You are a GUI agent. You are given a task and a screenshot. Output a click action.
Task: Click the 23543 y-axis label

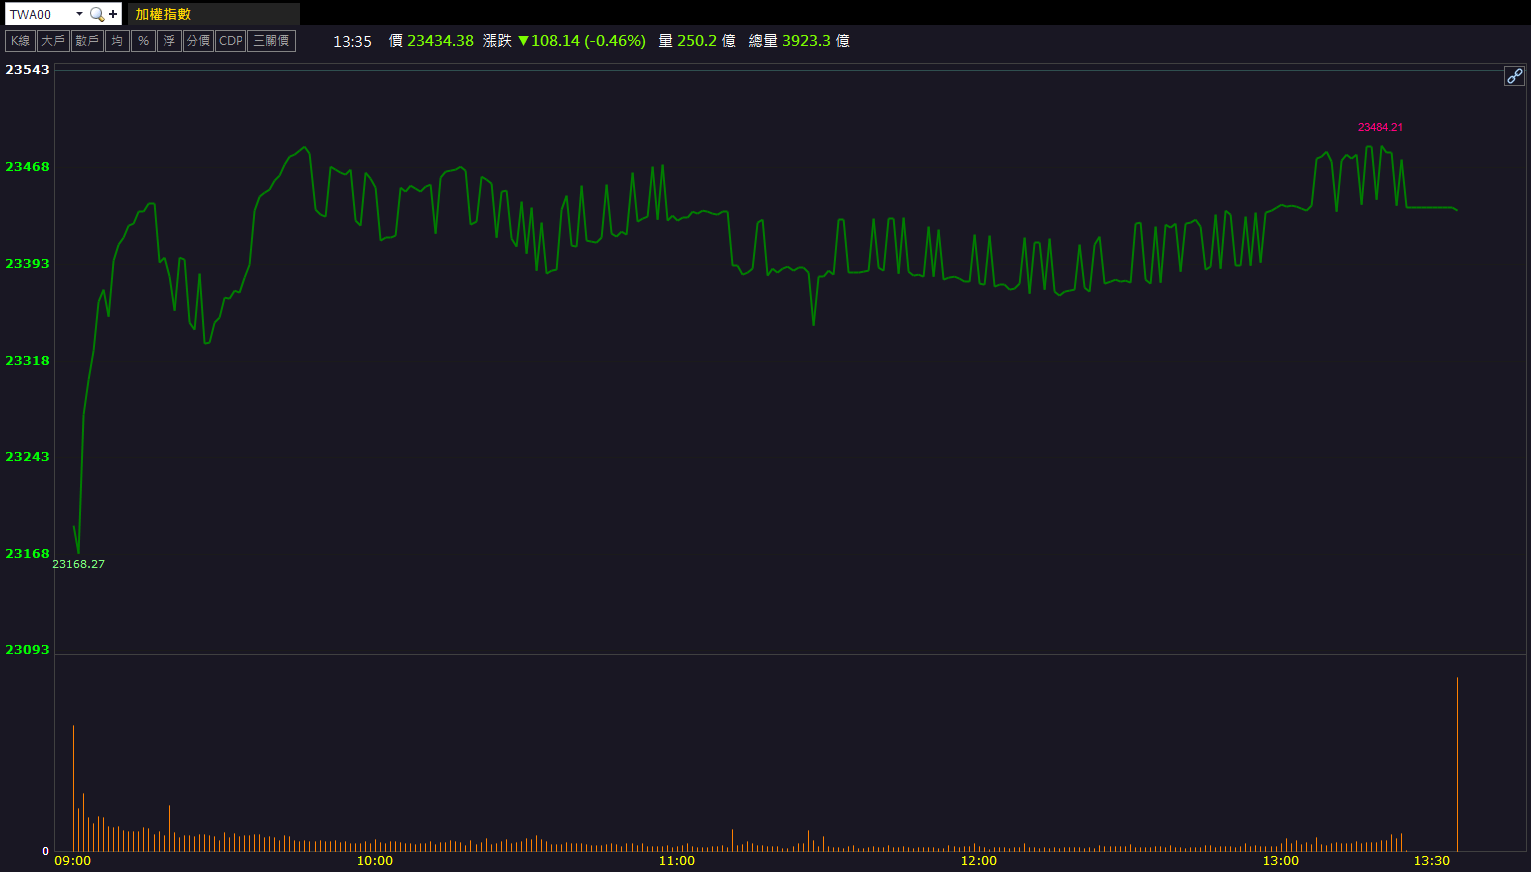point(27,69)
